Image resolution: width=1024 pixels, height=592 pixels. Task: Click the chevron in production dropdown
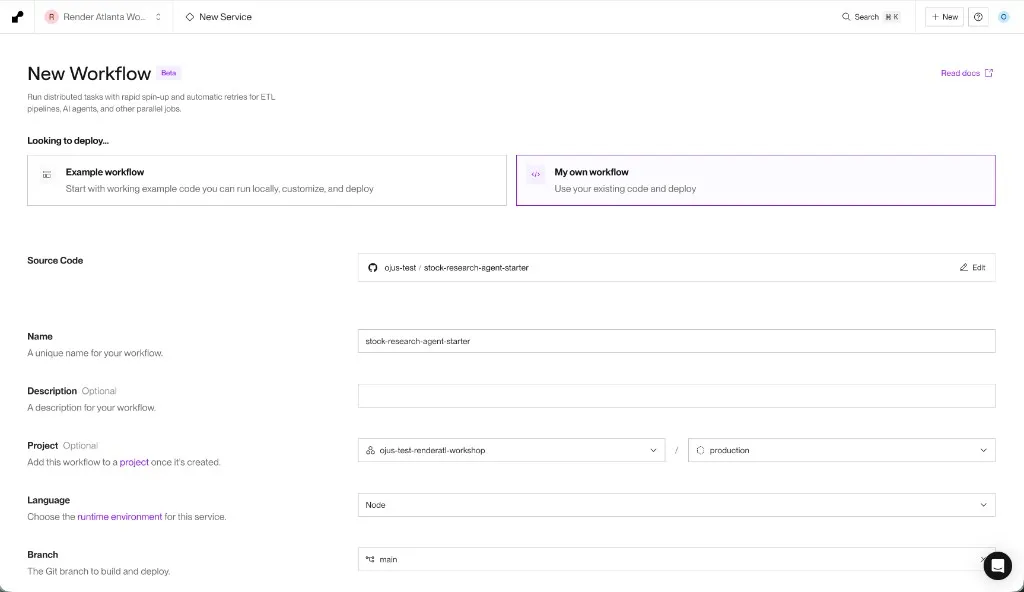tap(983, 450)
